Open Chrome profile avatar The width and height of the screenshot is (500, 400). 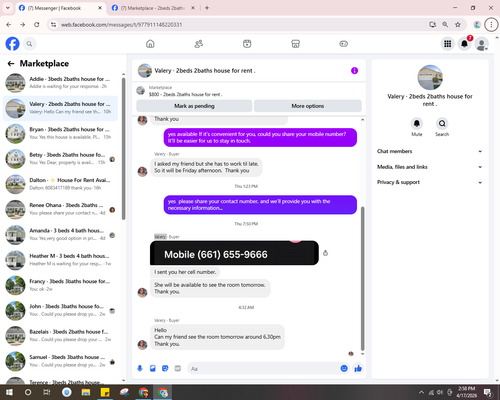pos(477,25)
